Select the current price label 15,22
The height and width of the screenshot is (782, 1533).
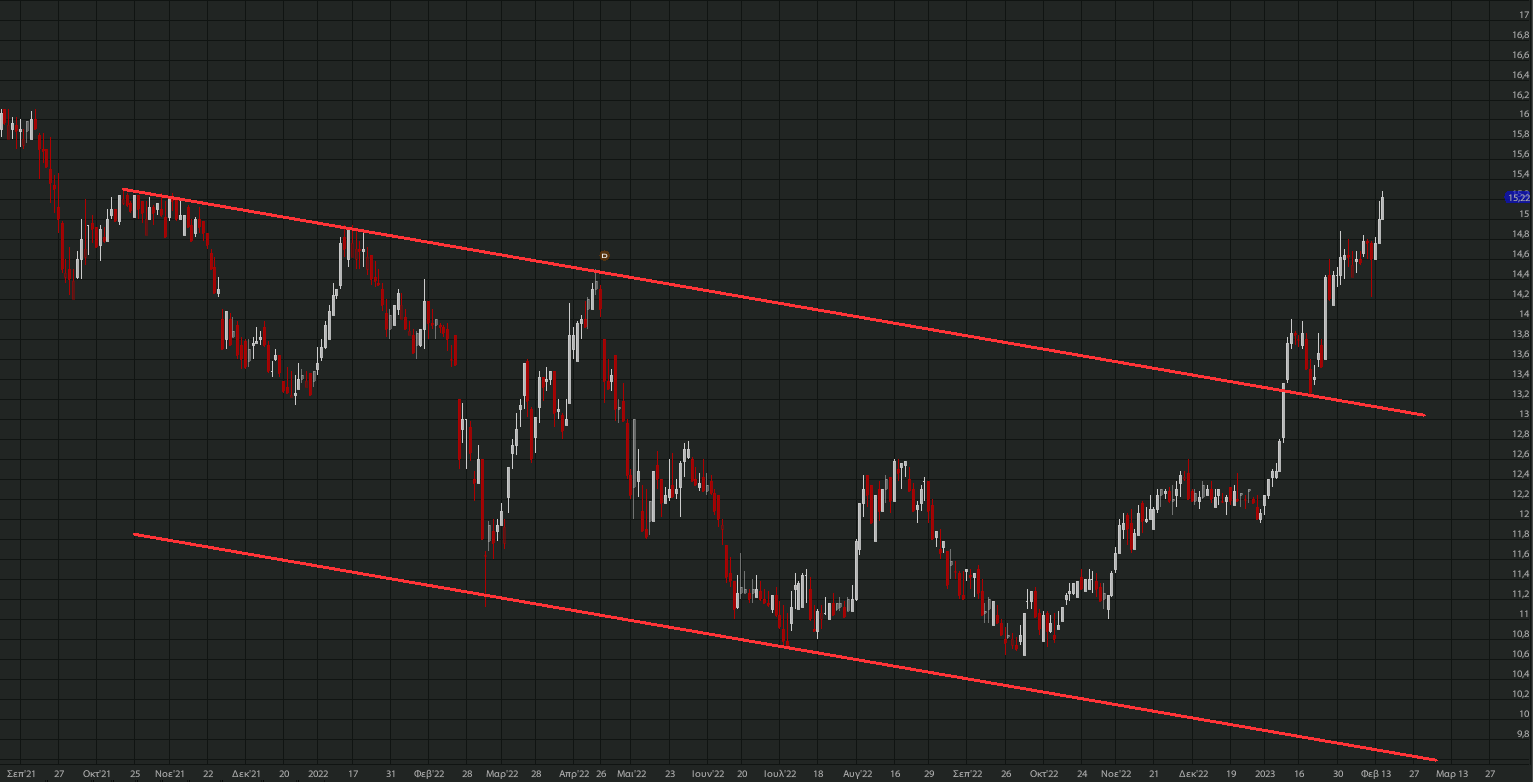(x=1518, y=198)
